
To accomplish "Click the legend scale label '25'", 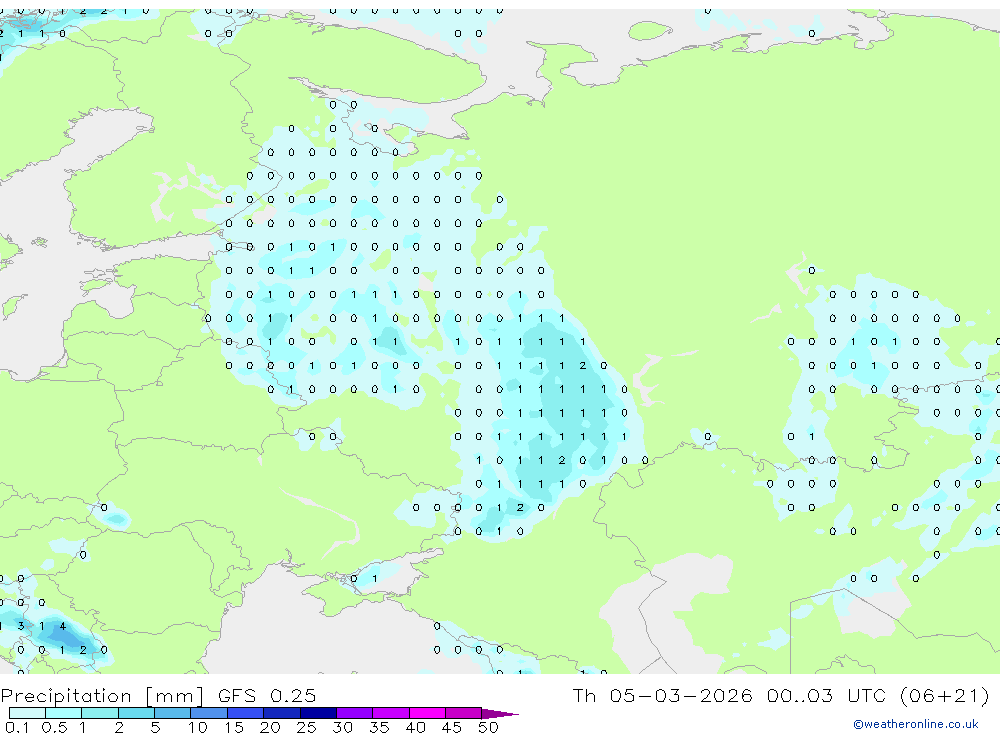I will [x=306, y=727].
